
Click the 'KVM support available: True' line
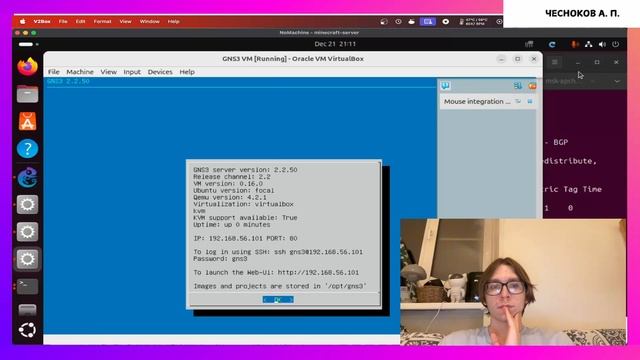click(x=245, y=218)
